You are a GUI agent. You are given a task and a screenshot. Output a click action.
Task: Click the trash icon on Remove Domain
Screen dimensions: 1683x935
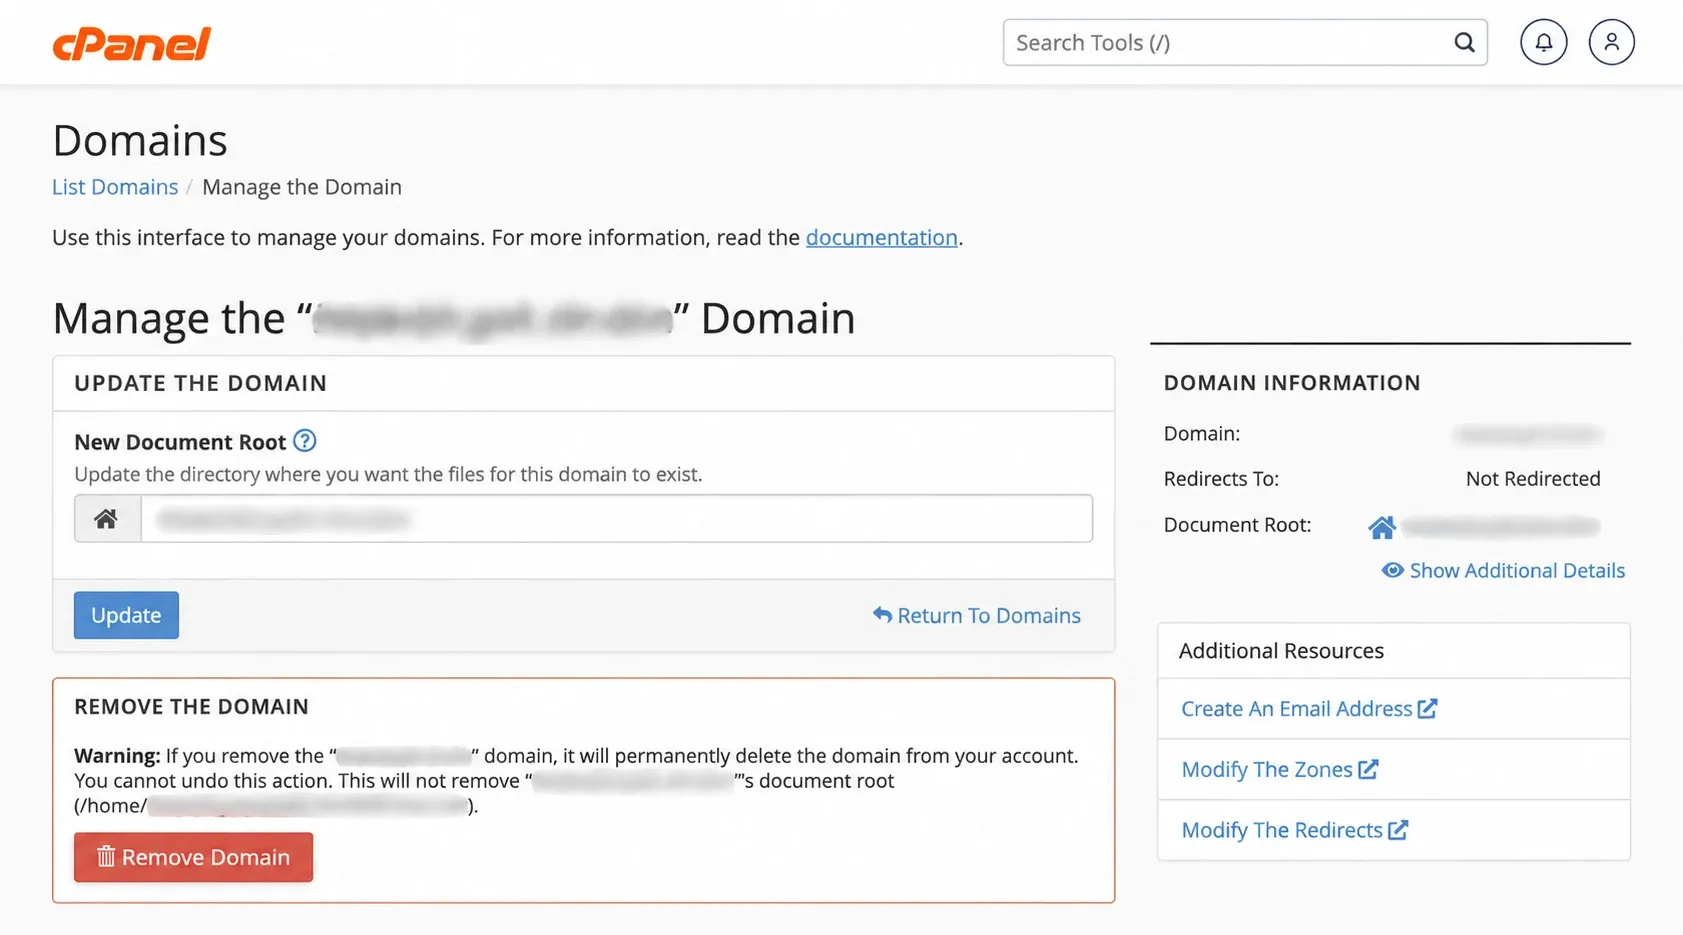(106, 856)
